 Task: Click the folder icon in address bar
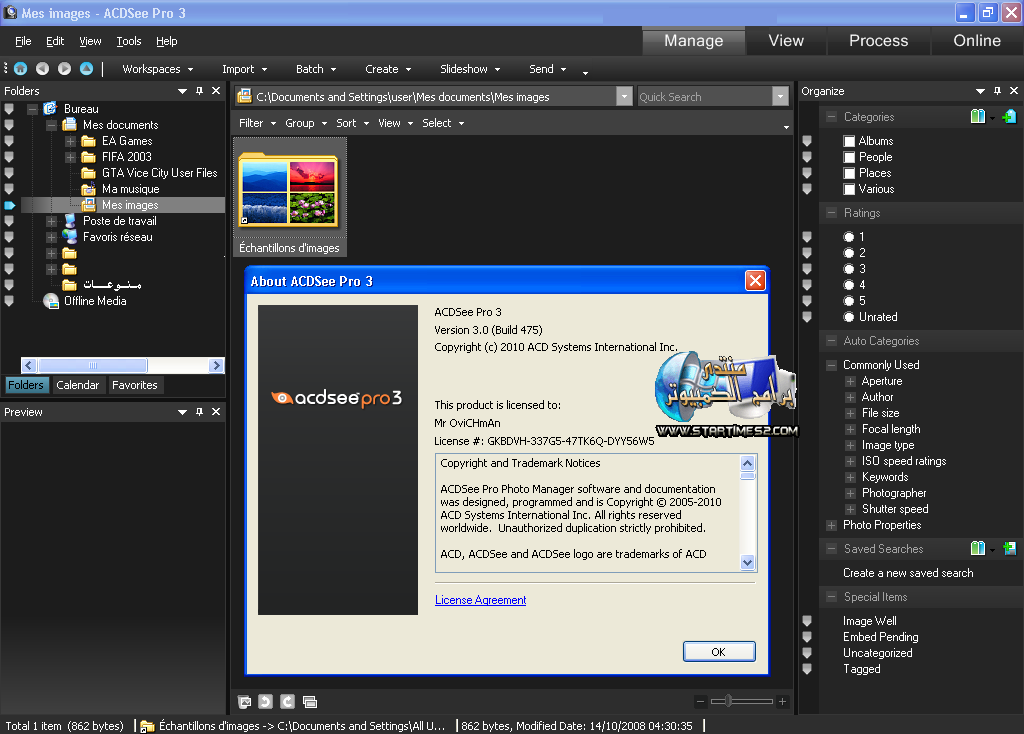click(x=244, y=97)
